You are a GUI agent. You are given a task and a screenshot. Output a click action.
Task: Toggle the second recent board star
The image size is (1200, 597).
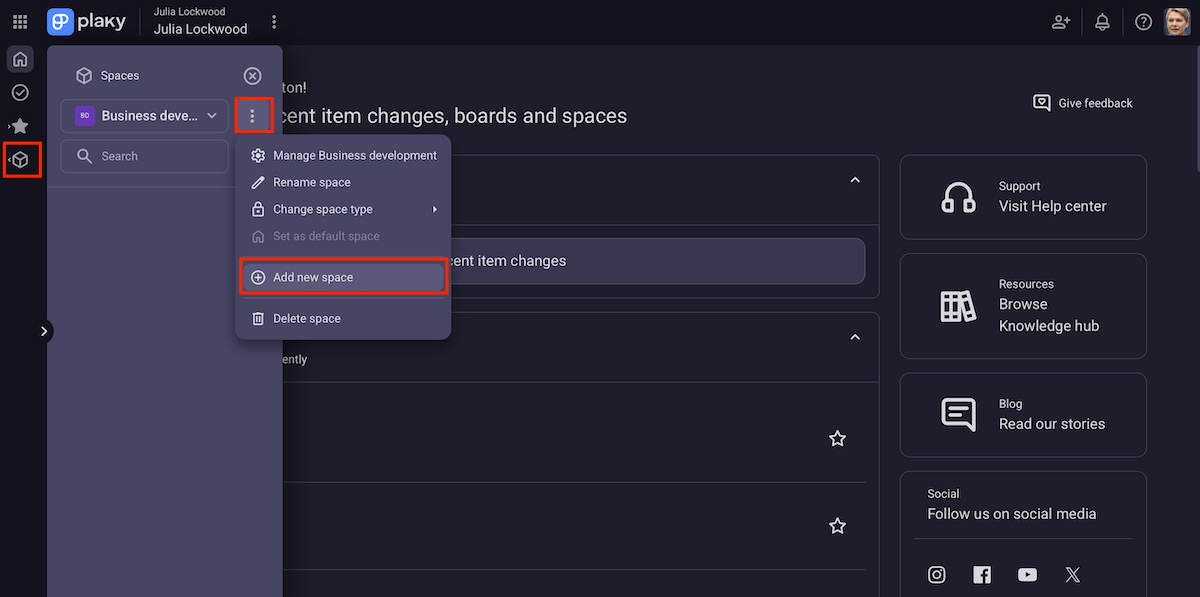(x=837, y=526)
